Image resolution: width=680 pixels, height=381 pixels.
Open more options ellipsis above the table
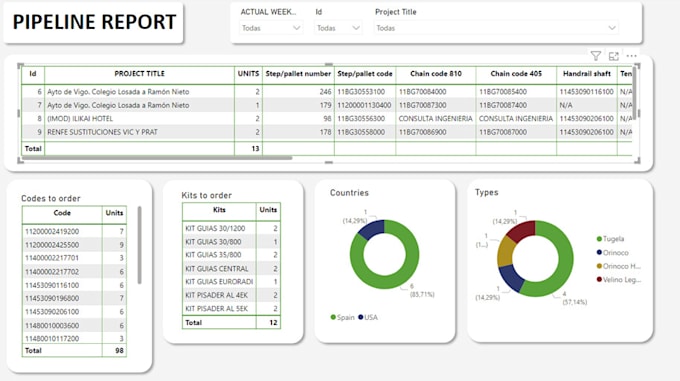(x=631, y=56)
